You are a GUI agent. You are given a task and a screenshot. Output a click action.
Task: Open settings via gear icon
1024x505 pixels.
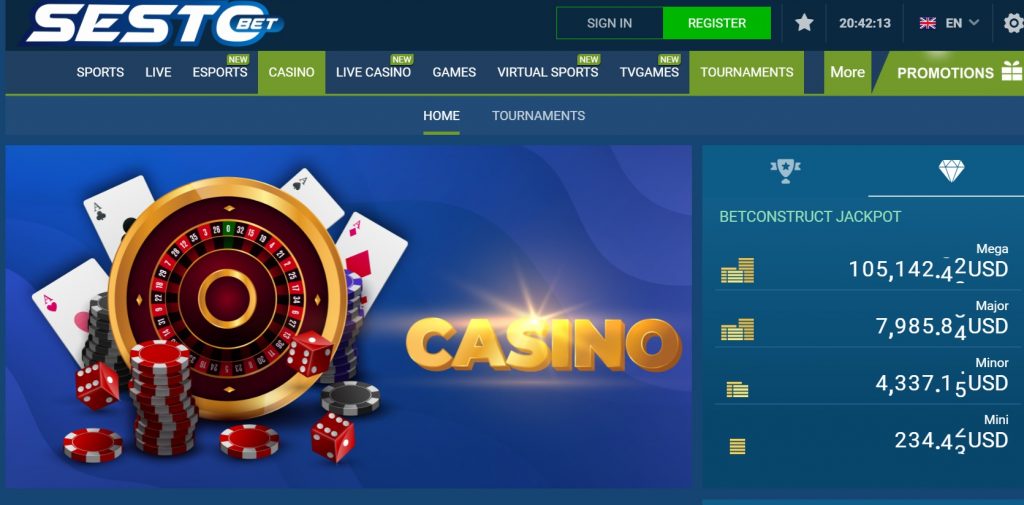point(1014,24)
